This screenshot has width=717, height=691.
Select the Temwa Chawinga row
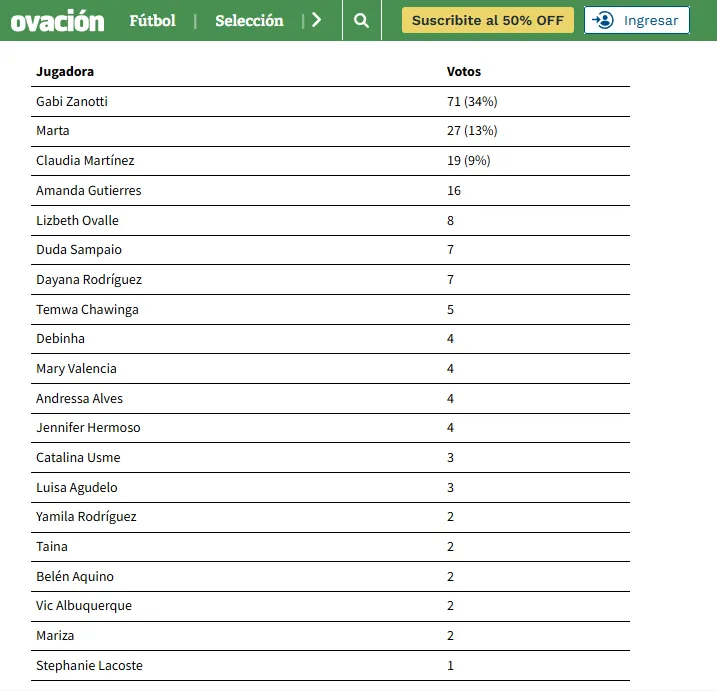click(87, 309)
